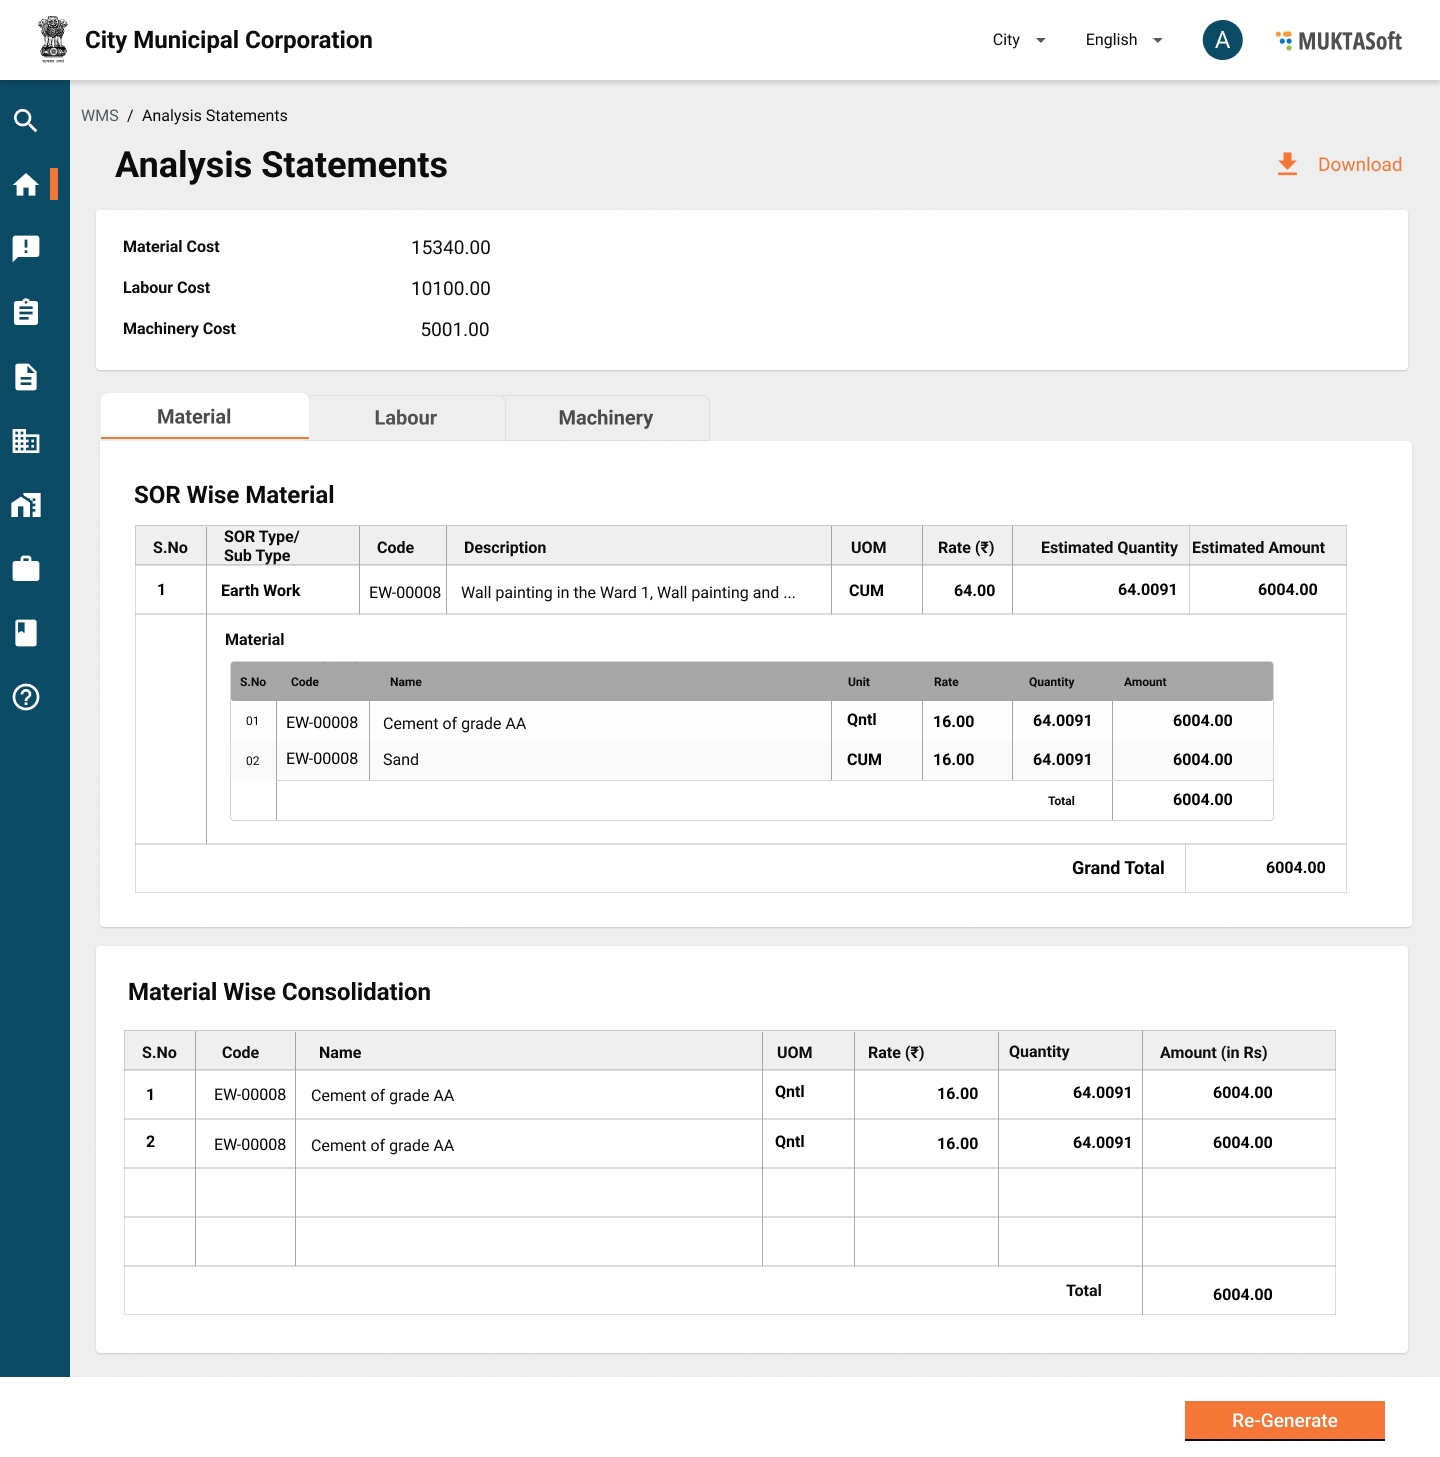Go to Home via sidebar icon

click(x=26, y=185)
